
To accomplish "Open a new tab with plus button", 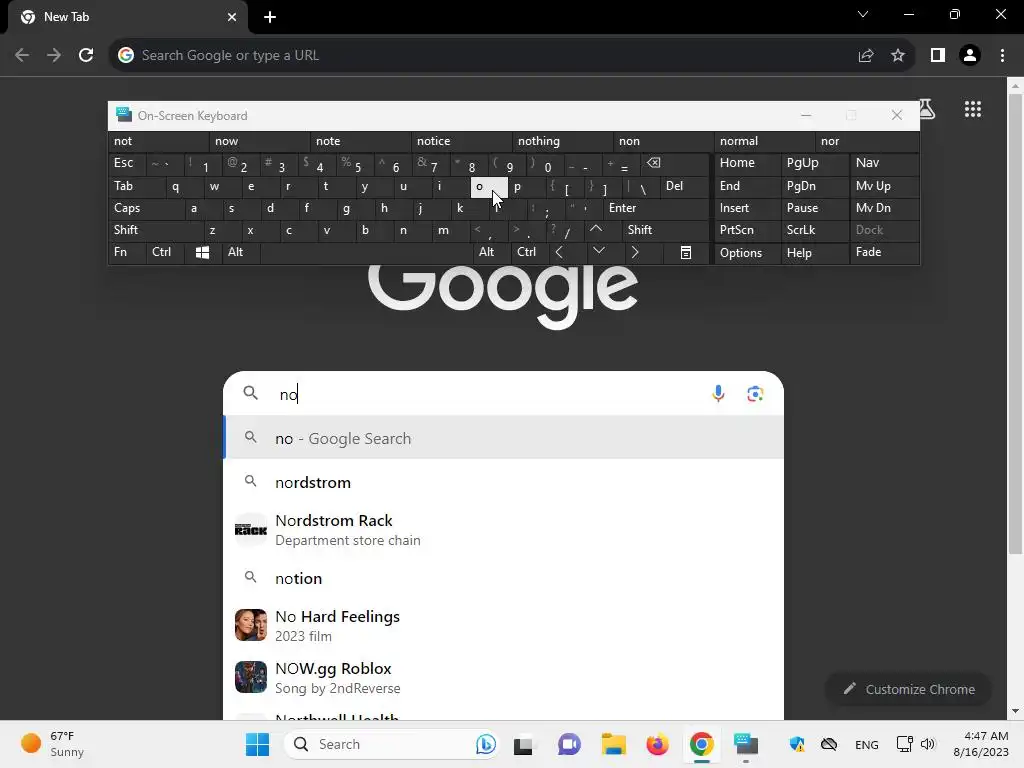I will pos(270,17).
